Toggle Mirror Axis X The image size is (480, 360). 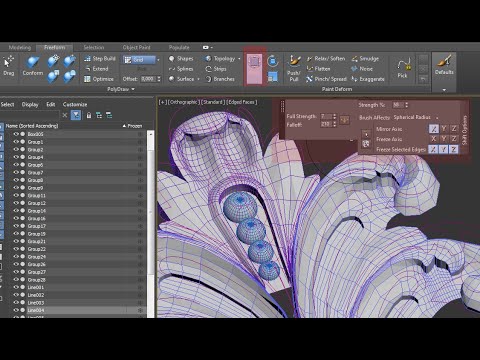click(x=433, y=129)
